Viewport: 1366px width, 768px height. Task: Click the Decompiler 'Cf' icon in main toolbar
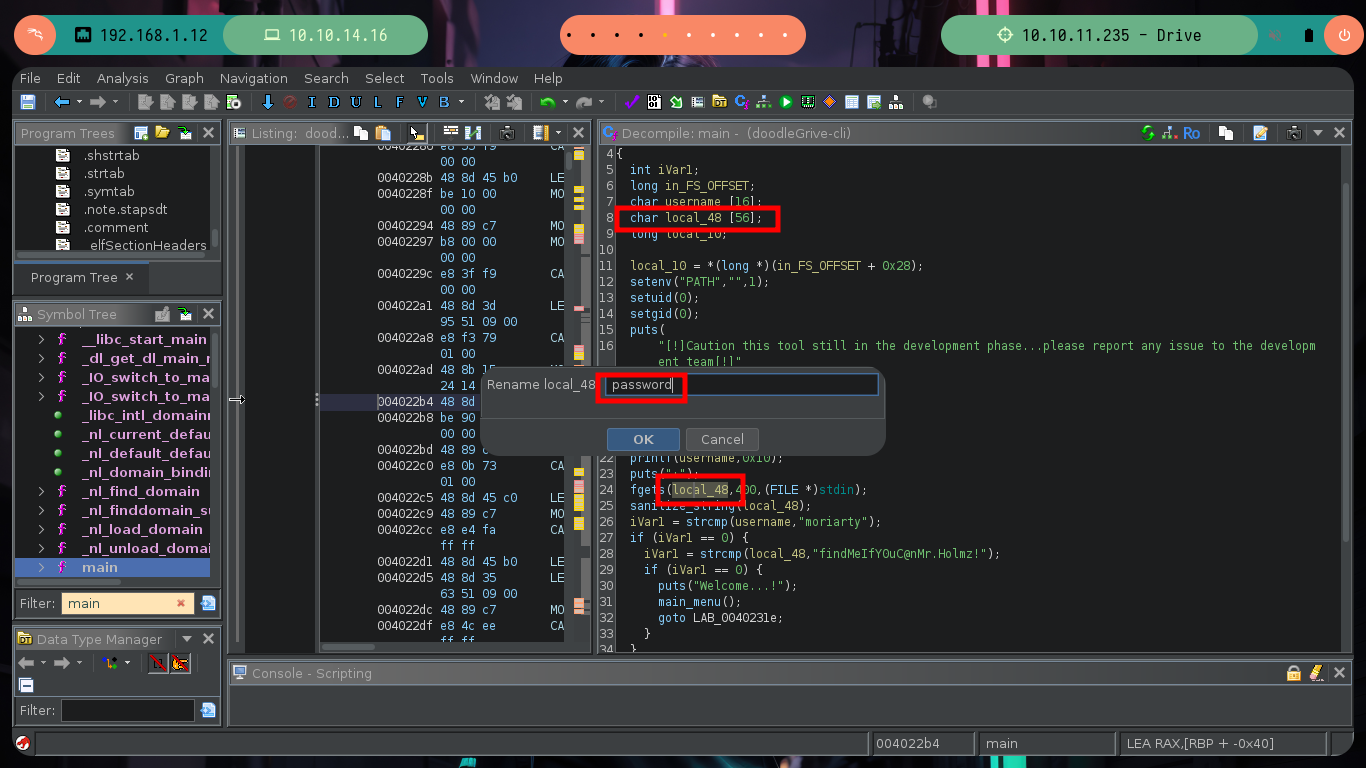click(742, 102)
